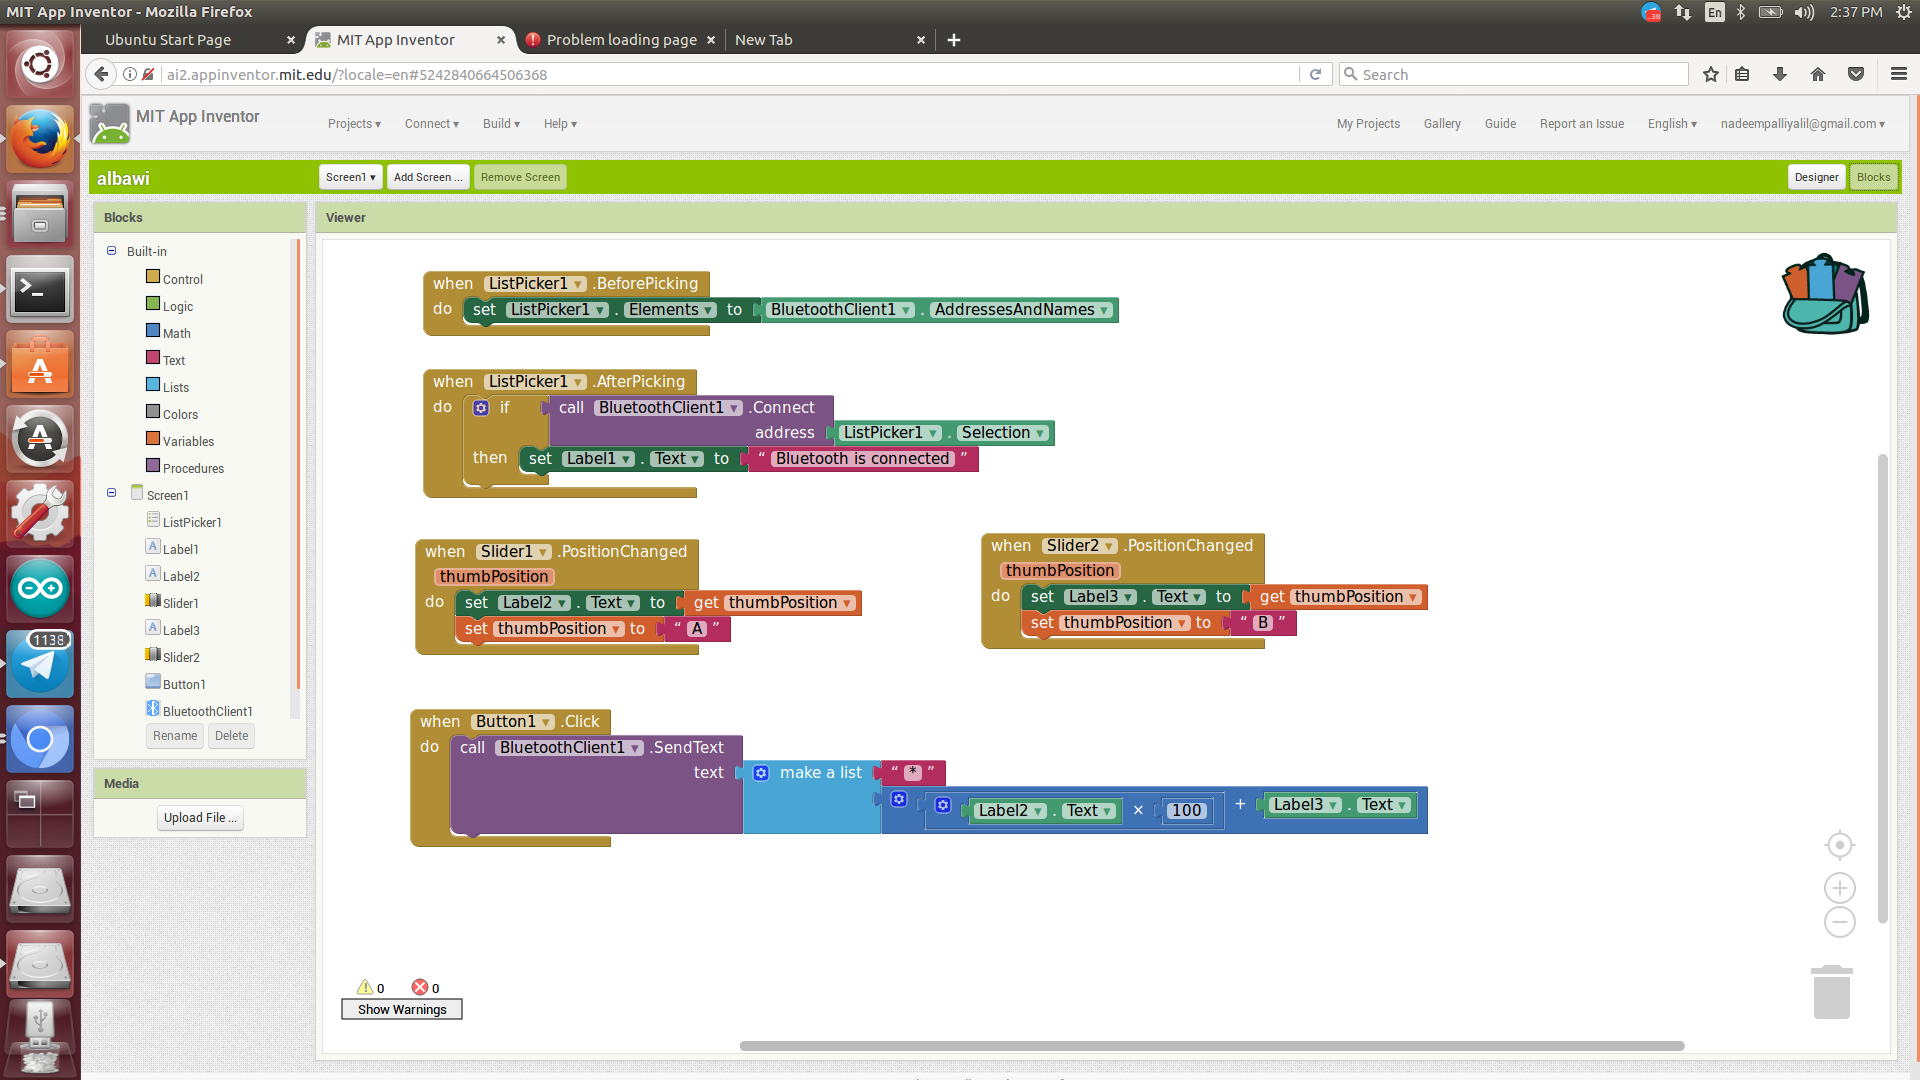Image resolution: width=1920 pixels, height=1080 pixels.
Task: Click the Show Warnings button
Action: point(402,1009)
